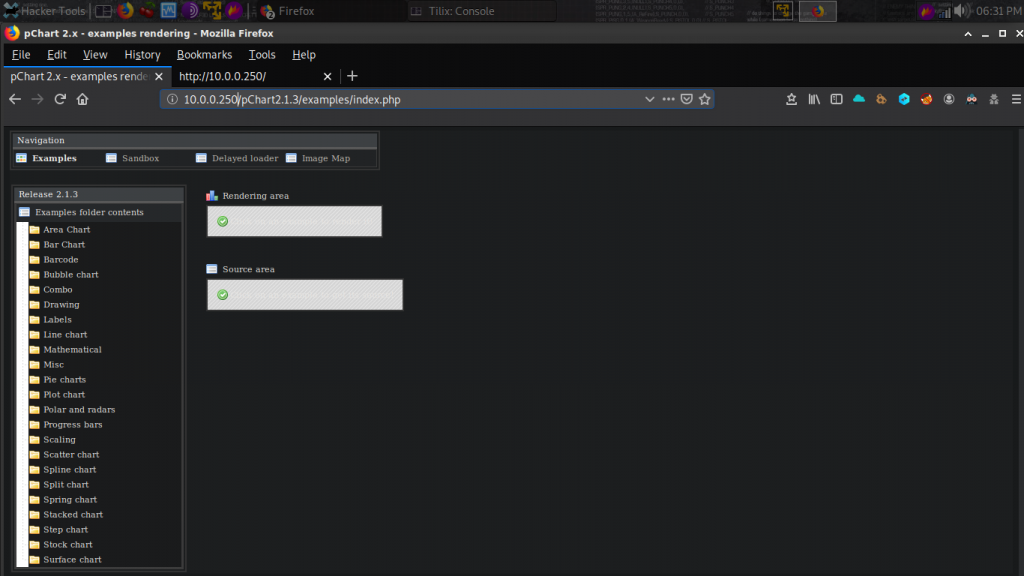Open the page actions three-dots menu
Viewport: 1024px width, 576px height.
[668, 99]
